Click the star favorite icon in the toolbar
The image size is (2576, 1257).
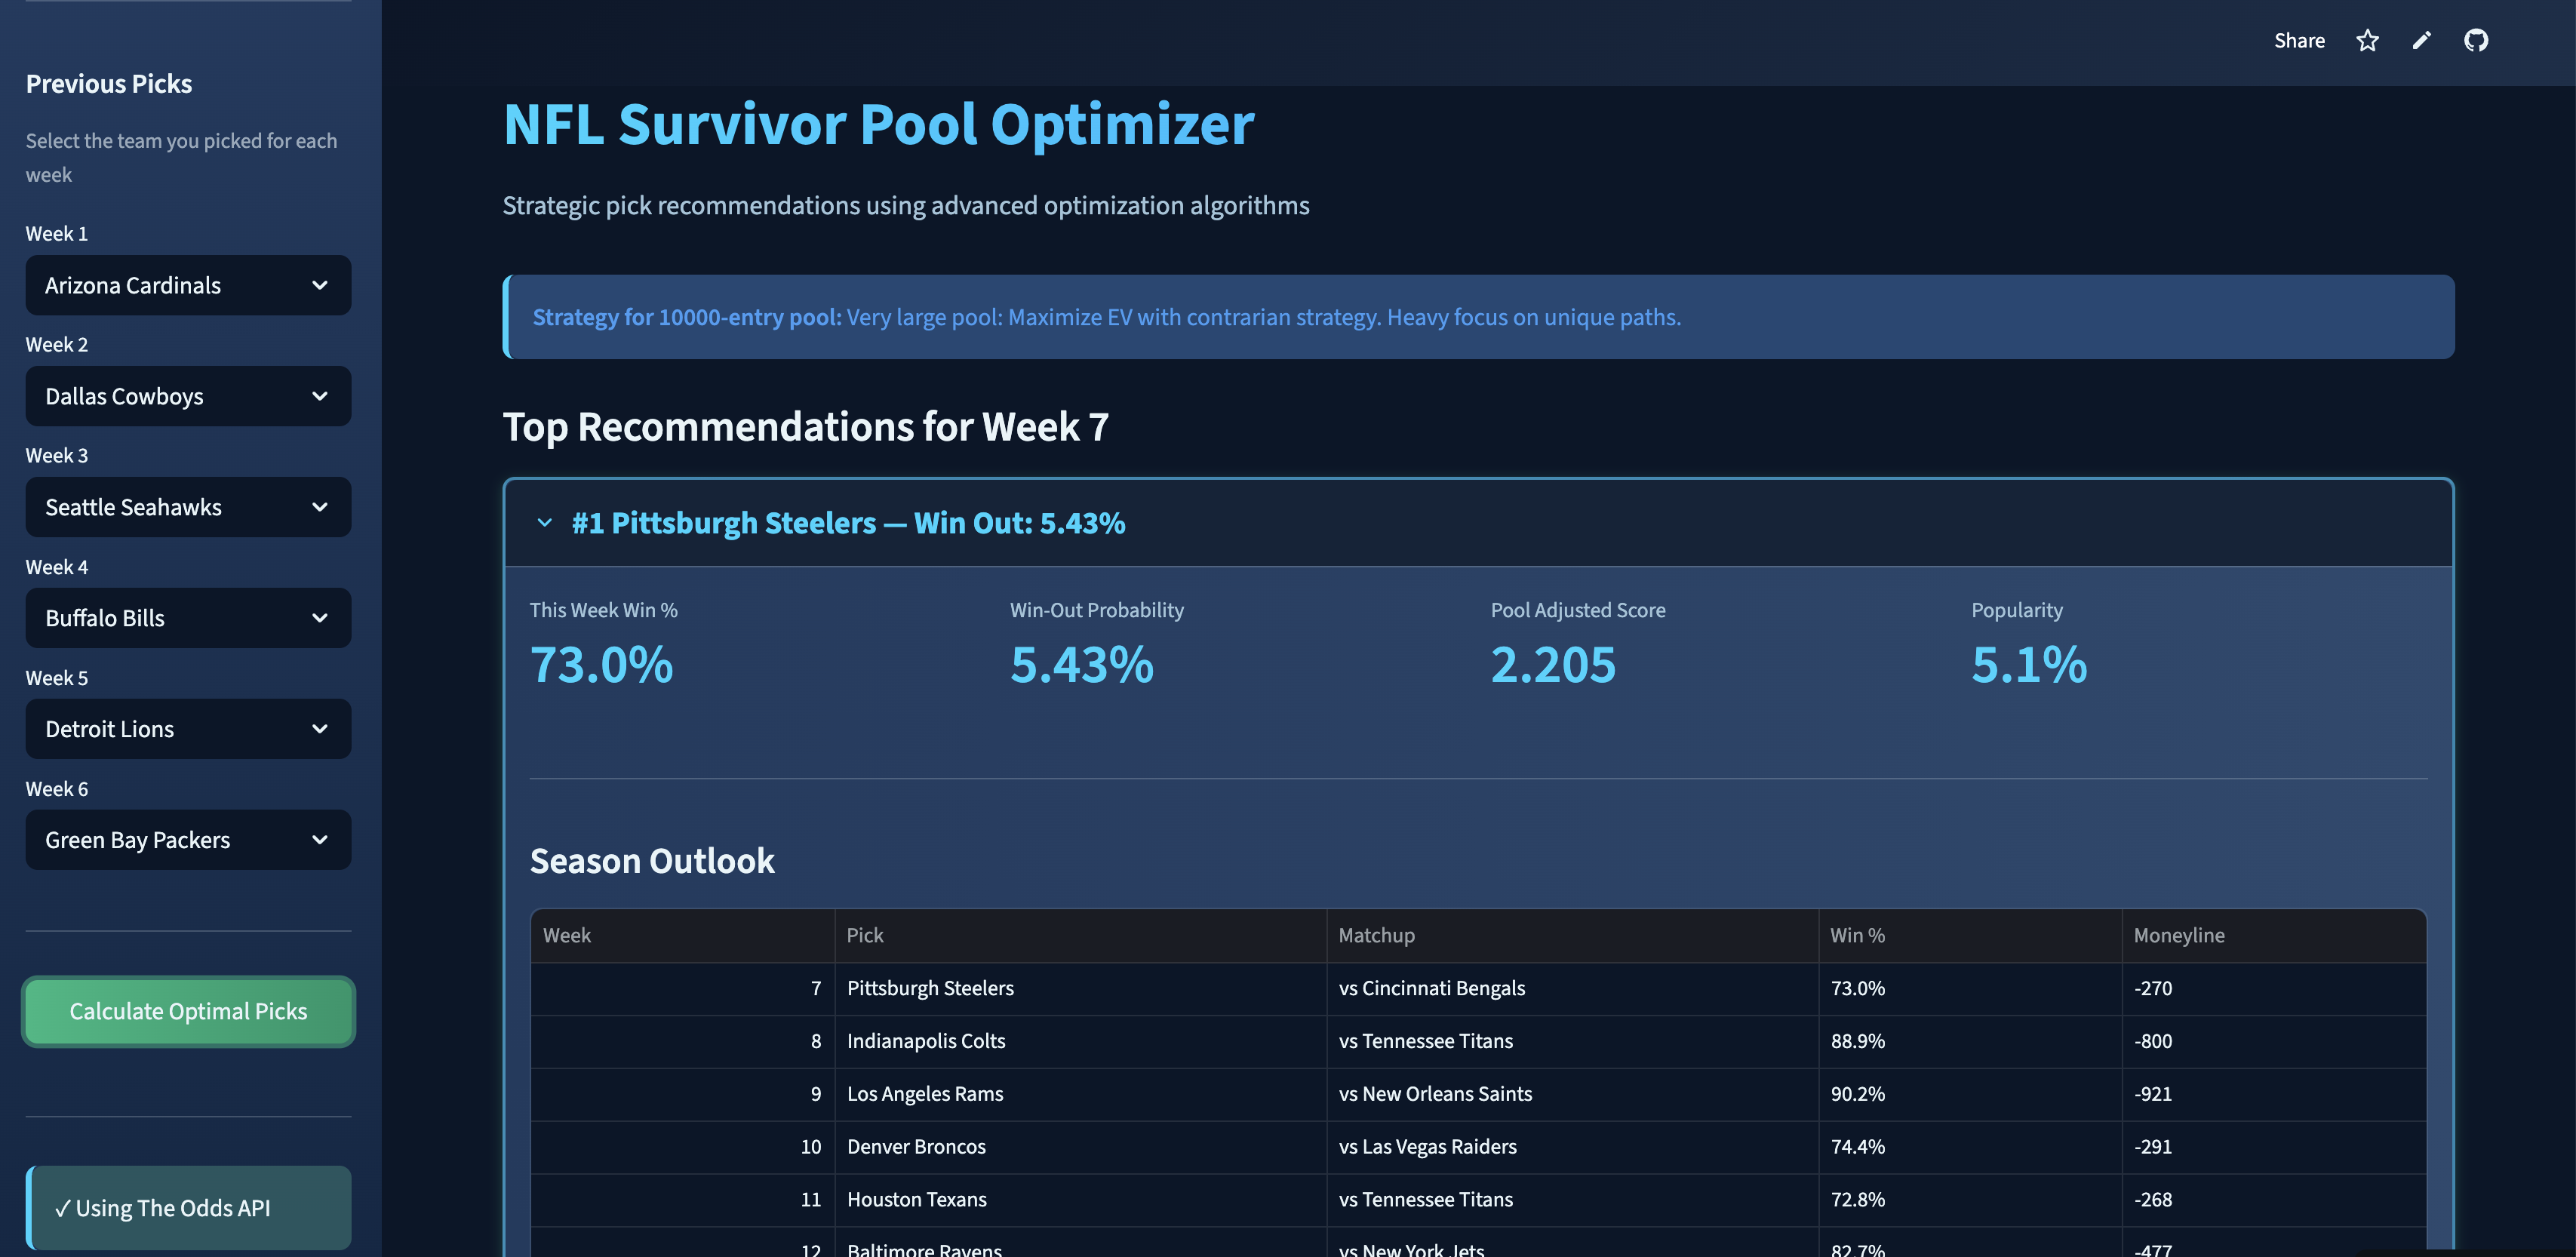[2367, 40]
